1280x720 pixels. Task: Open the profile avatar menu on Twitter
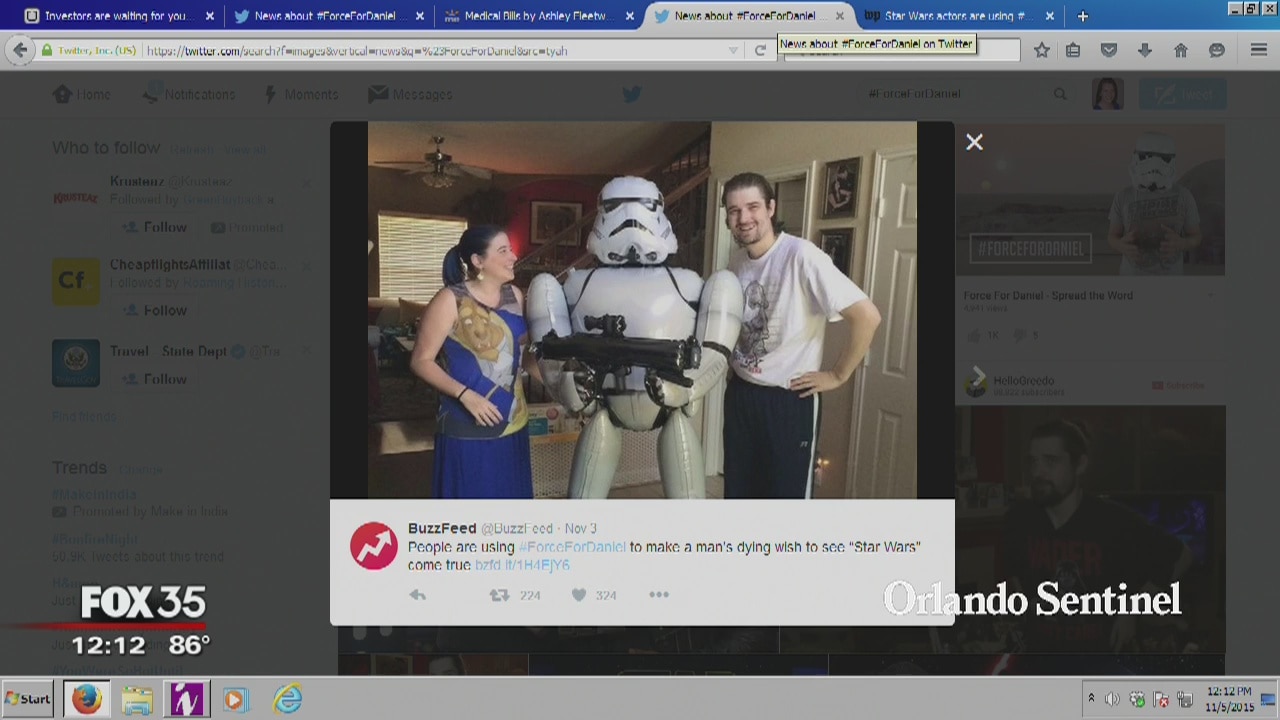point(1108,94)
